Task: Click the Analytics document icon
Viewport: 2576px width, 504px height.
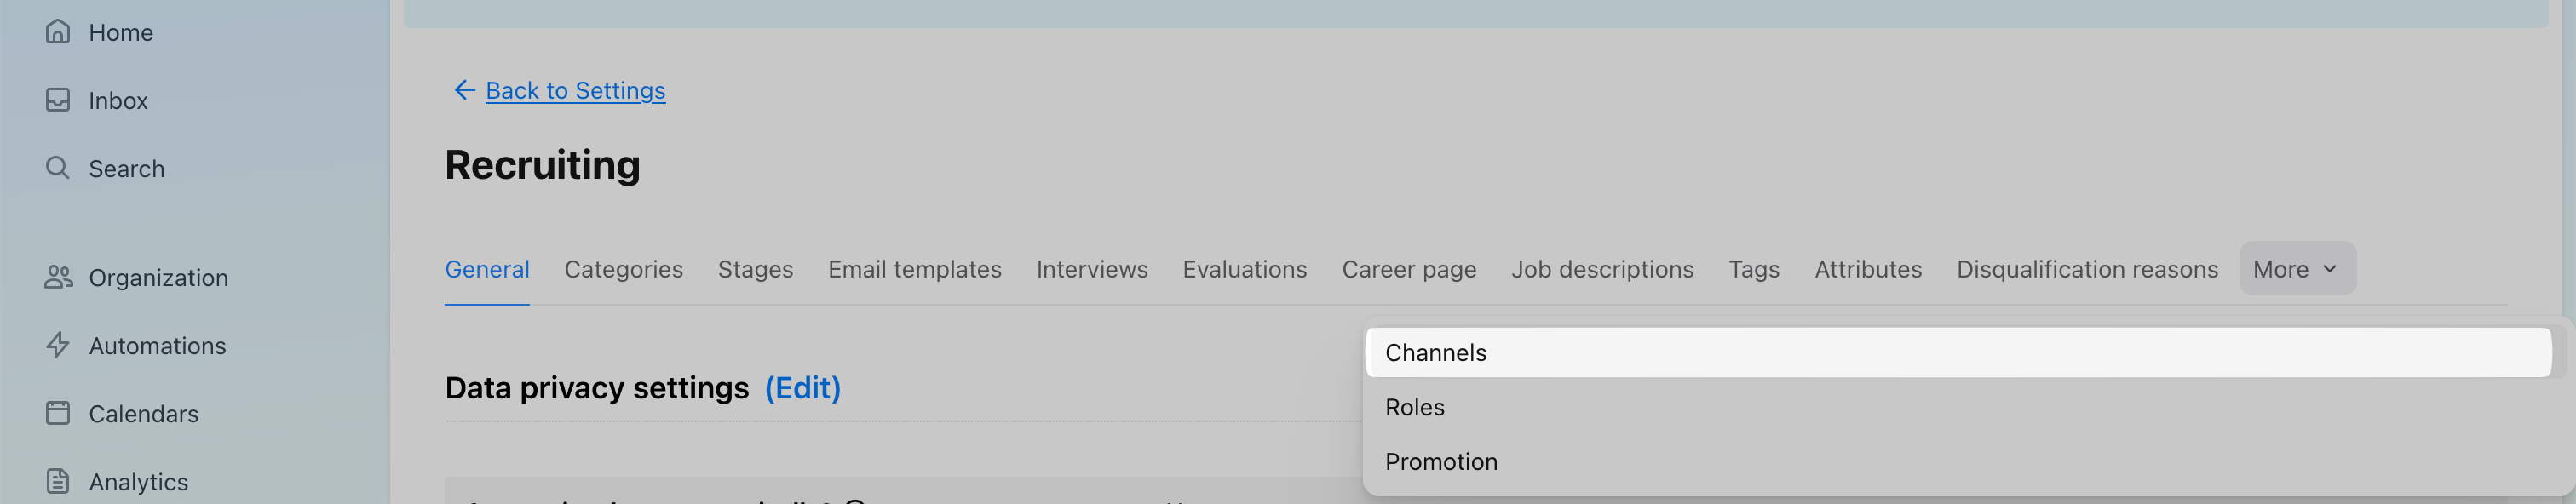Action: pos(58,481)
